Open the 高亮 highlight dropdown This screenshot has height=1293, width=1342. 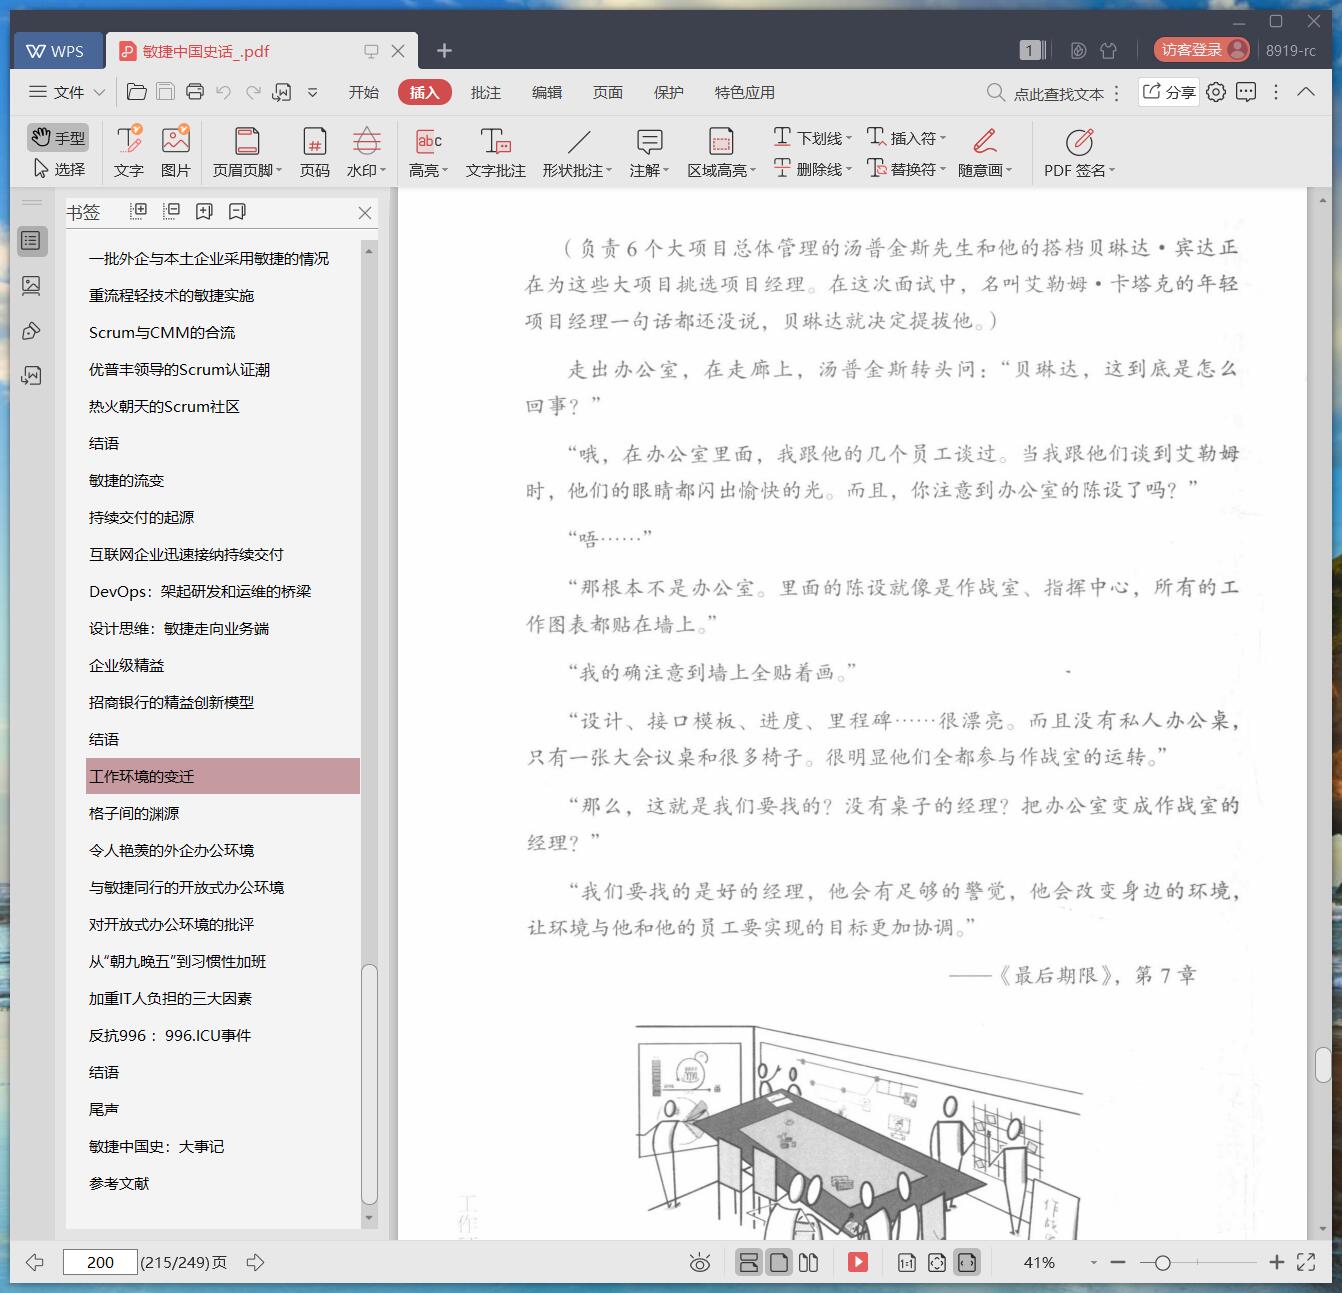429,152
